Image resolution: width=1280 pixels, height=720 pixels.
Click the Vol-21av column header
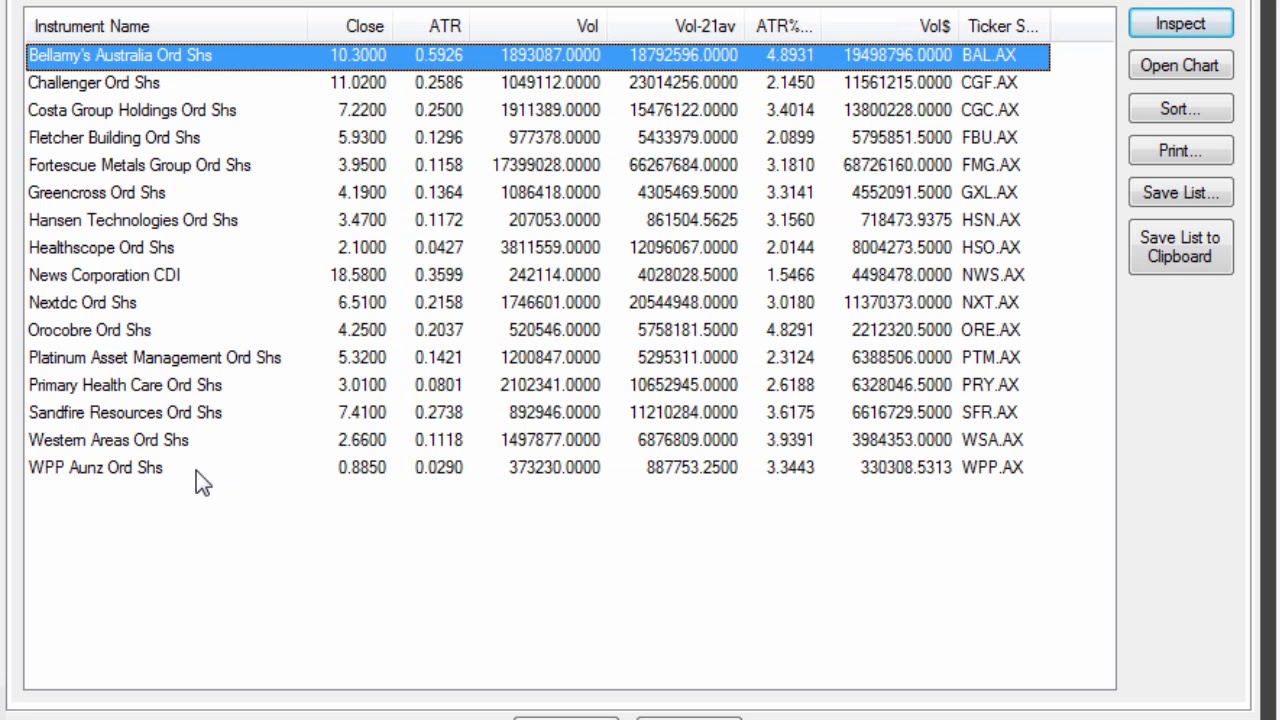(x=674, y=26)
